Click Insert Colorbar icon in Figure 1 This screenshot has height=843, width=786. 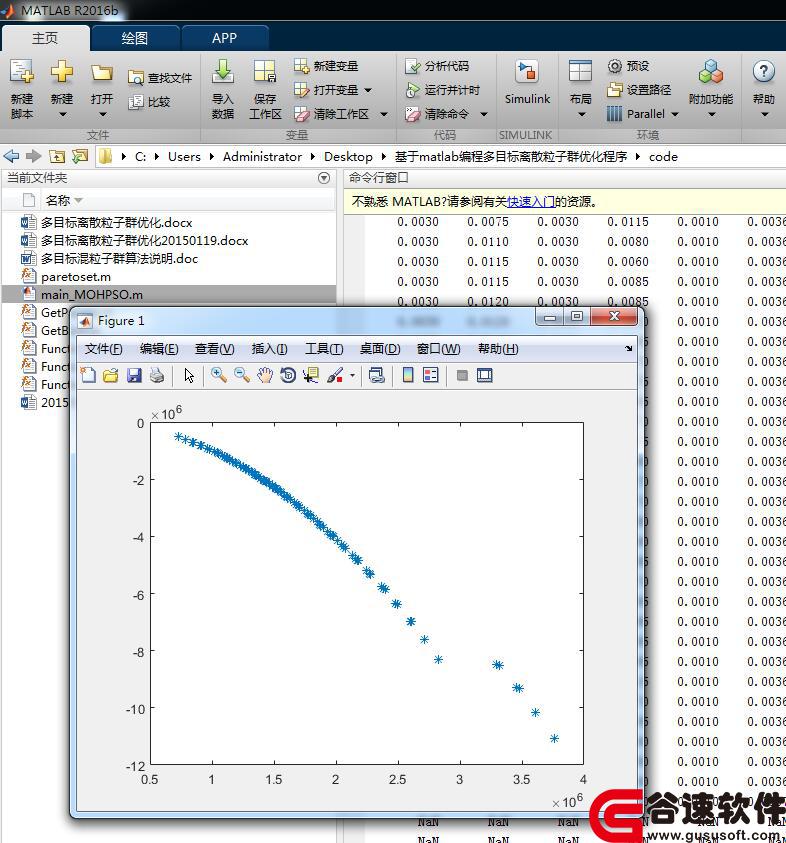[408, 375]
